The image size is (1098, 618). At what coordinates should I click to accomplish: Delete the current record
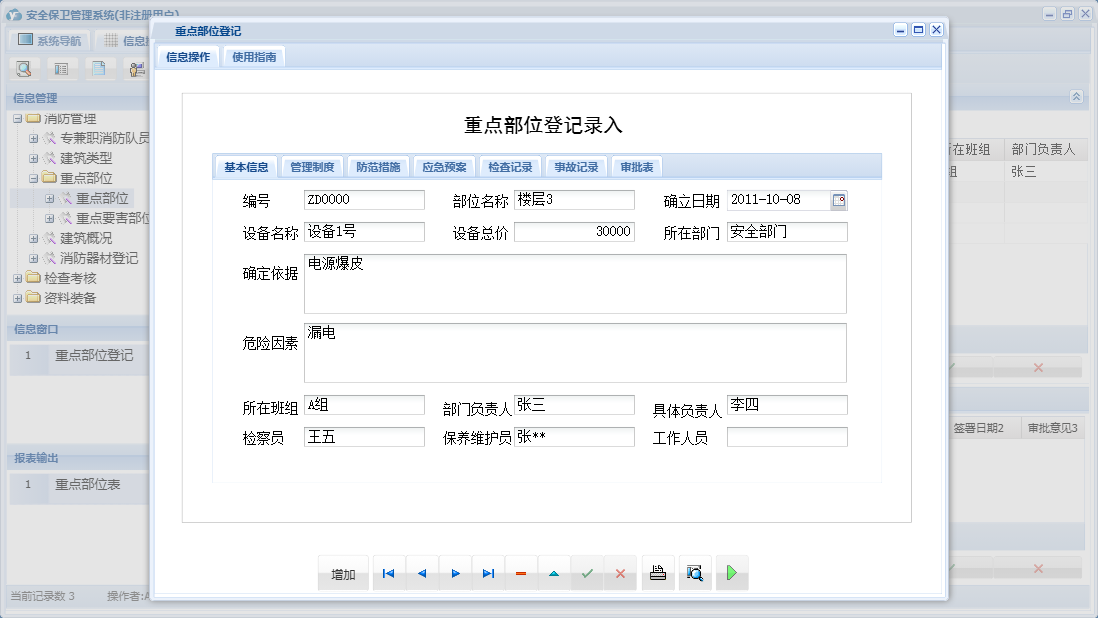pyautogui.click(x=520, y=573)
